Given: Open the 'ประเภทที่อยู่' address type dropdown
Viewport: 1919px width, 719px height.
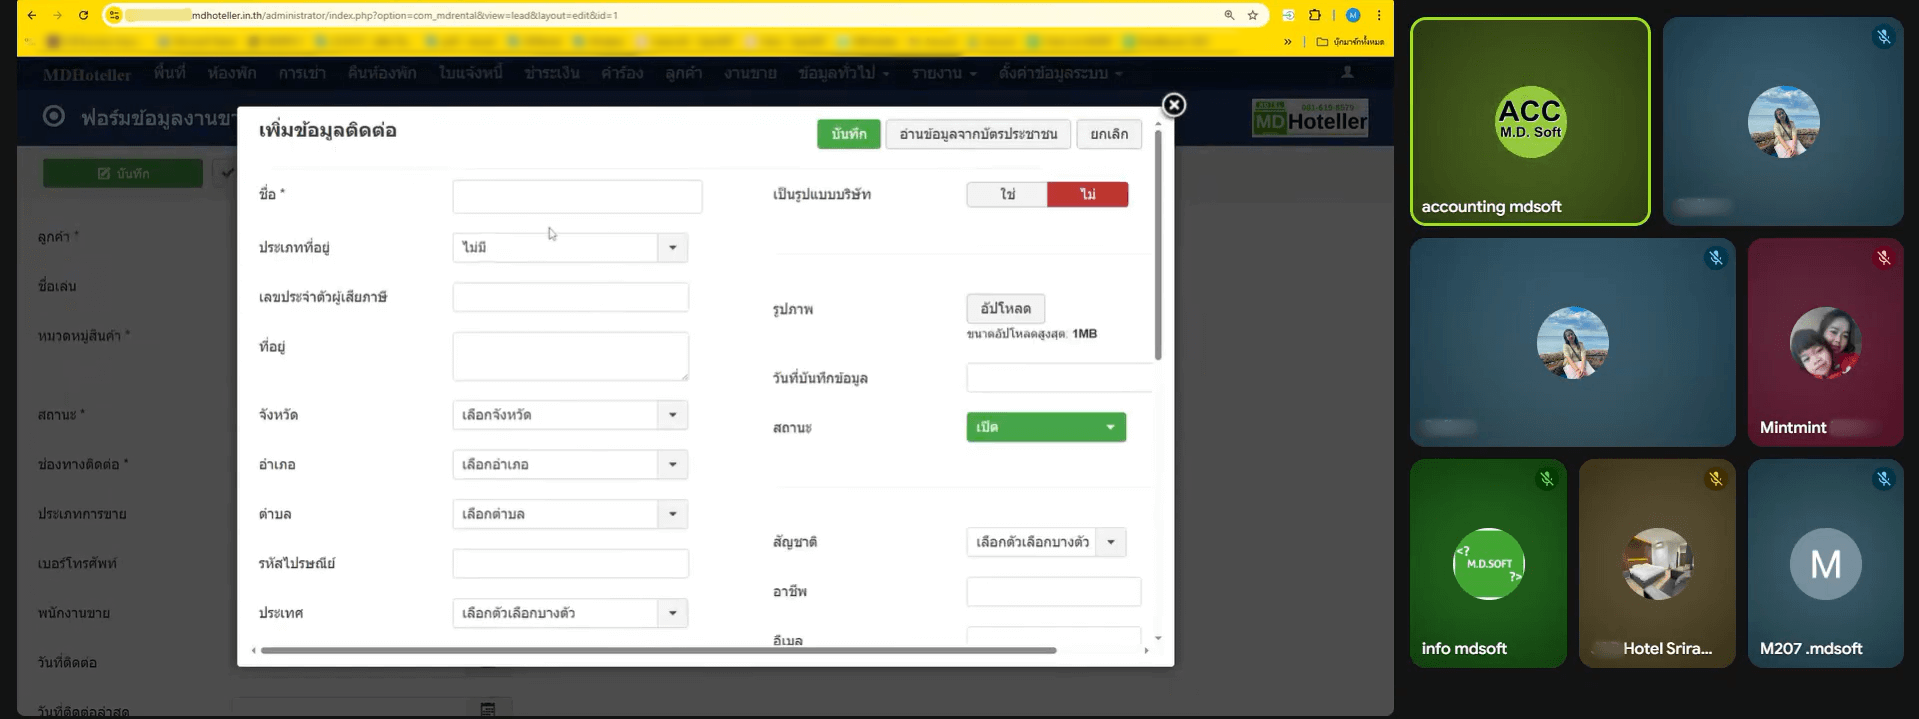Looking at the screenshot, I should point(569,247).
